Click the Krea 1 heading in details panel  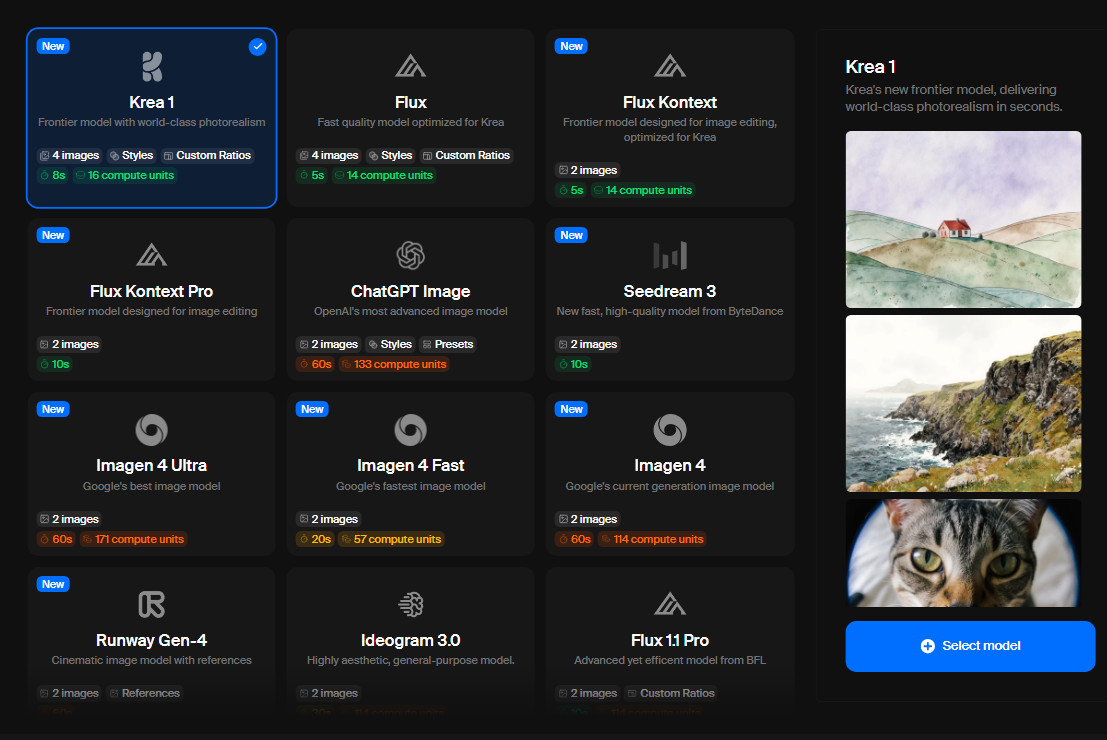(x=870, y=67)
